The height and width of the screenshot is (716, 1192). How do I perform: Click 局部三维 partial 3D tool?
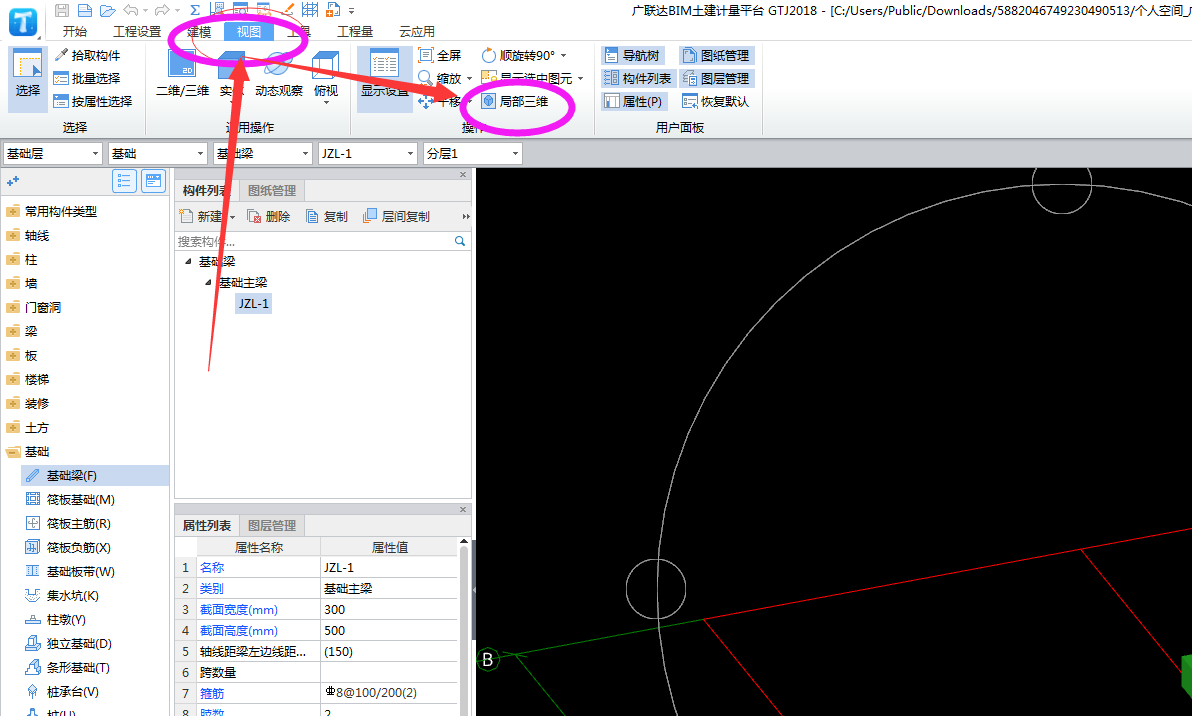coord(515,101)
